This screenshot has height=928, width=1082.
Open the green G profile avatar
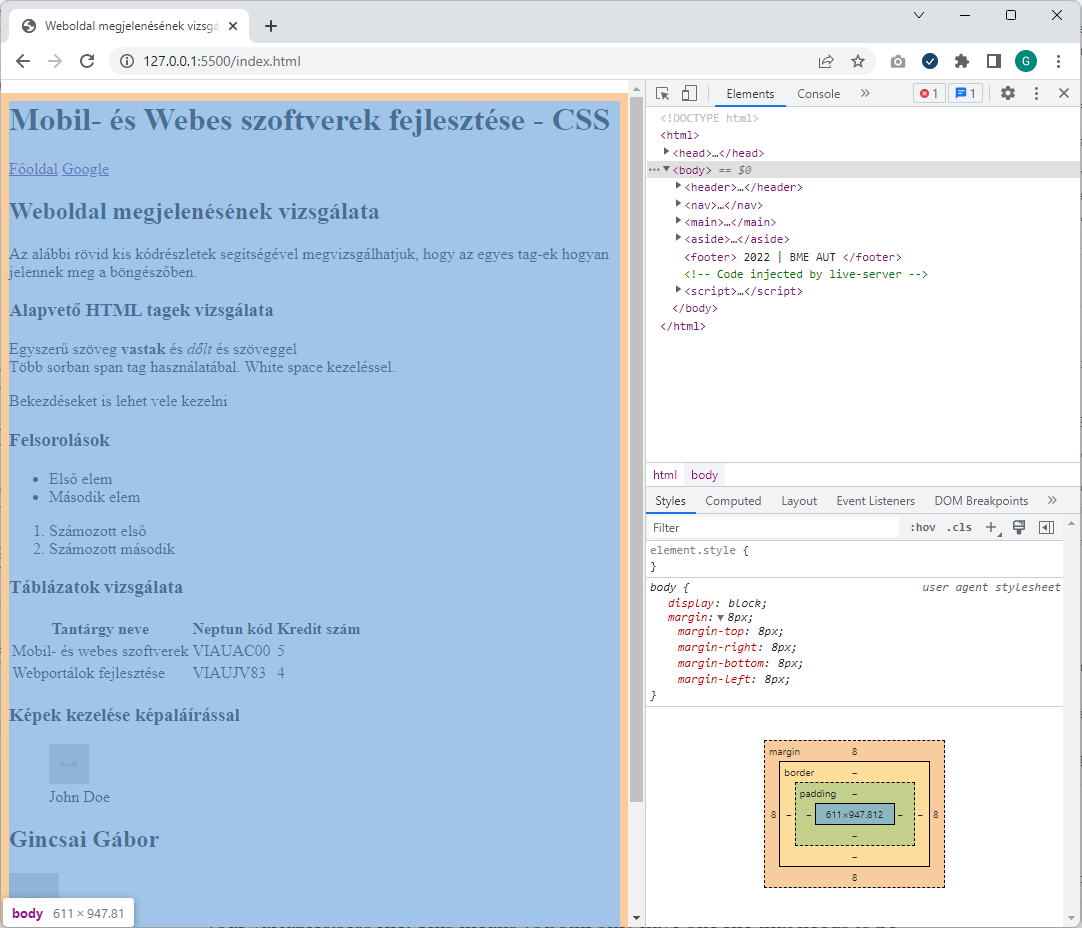pos(1026,61)
